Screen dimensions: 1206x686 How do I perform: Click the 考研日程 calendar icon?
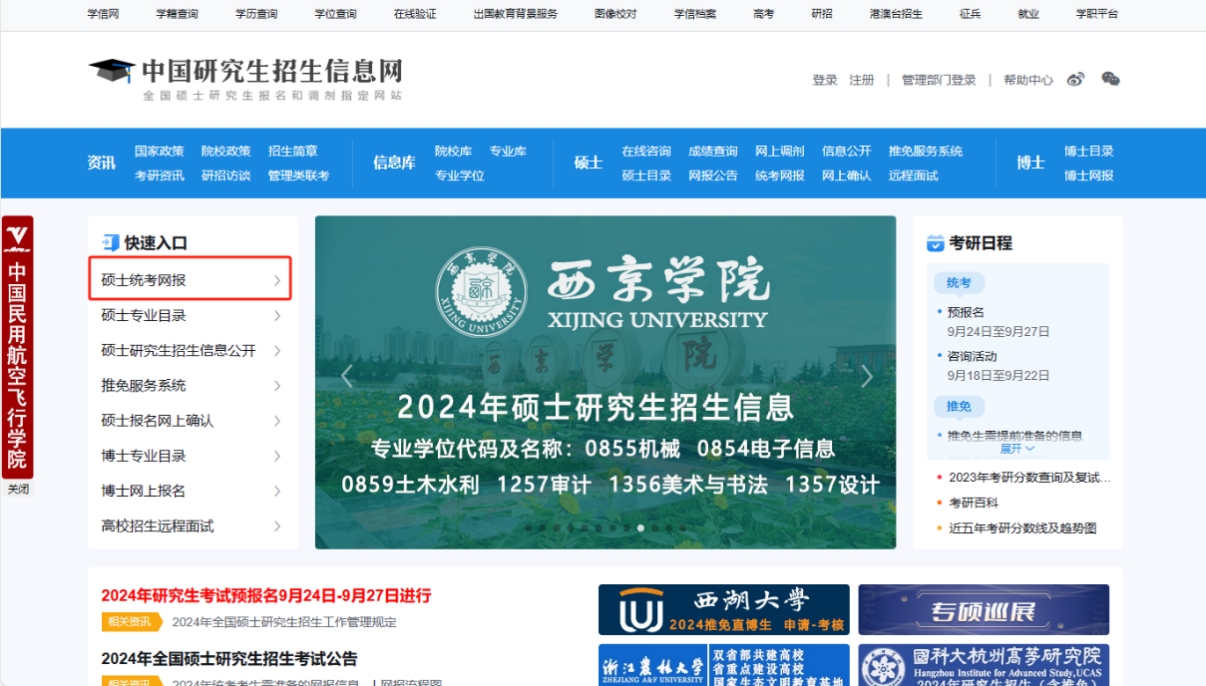pos(935,243)
